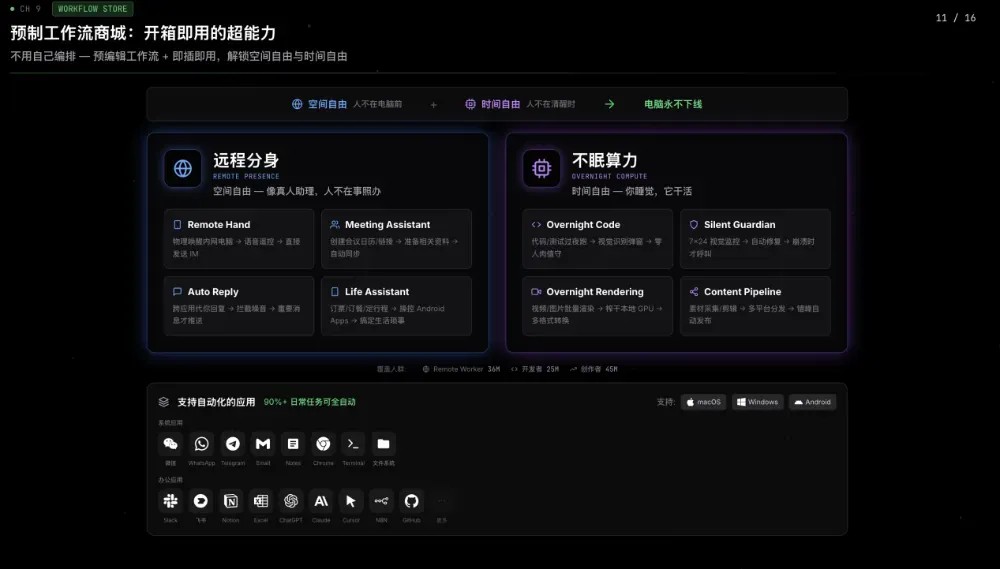Select the Excel app icon
Image resolution: width=1000 pixels, height=569 pixels.
click(x=261, y=501)
